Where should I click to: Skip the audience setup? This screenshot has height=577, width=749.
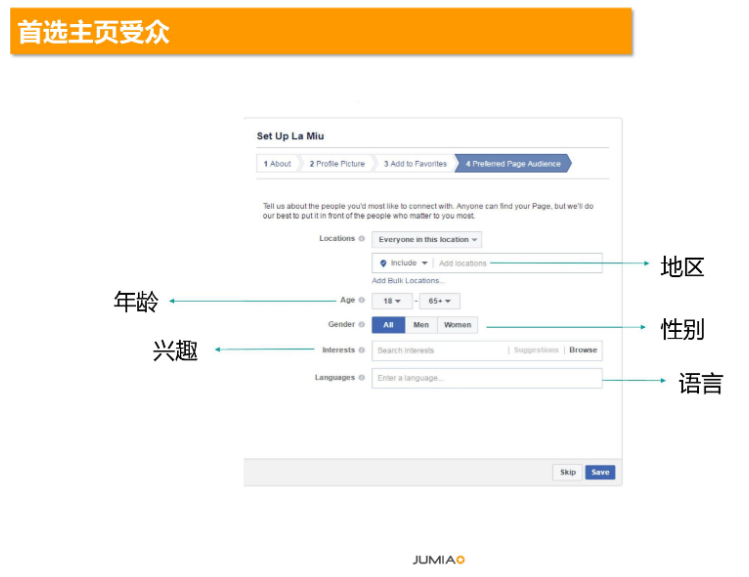coord(567,472)
